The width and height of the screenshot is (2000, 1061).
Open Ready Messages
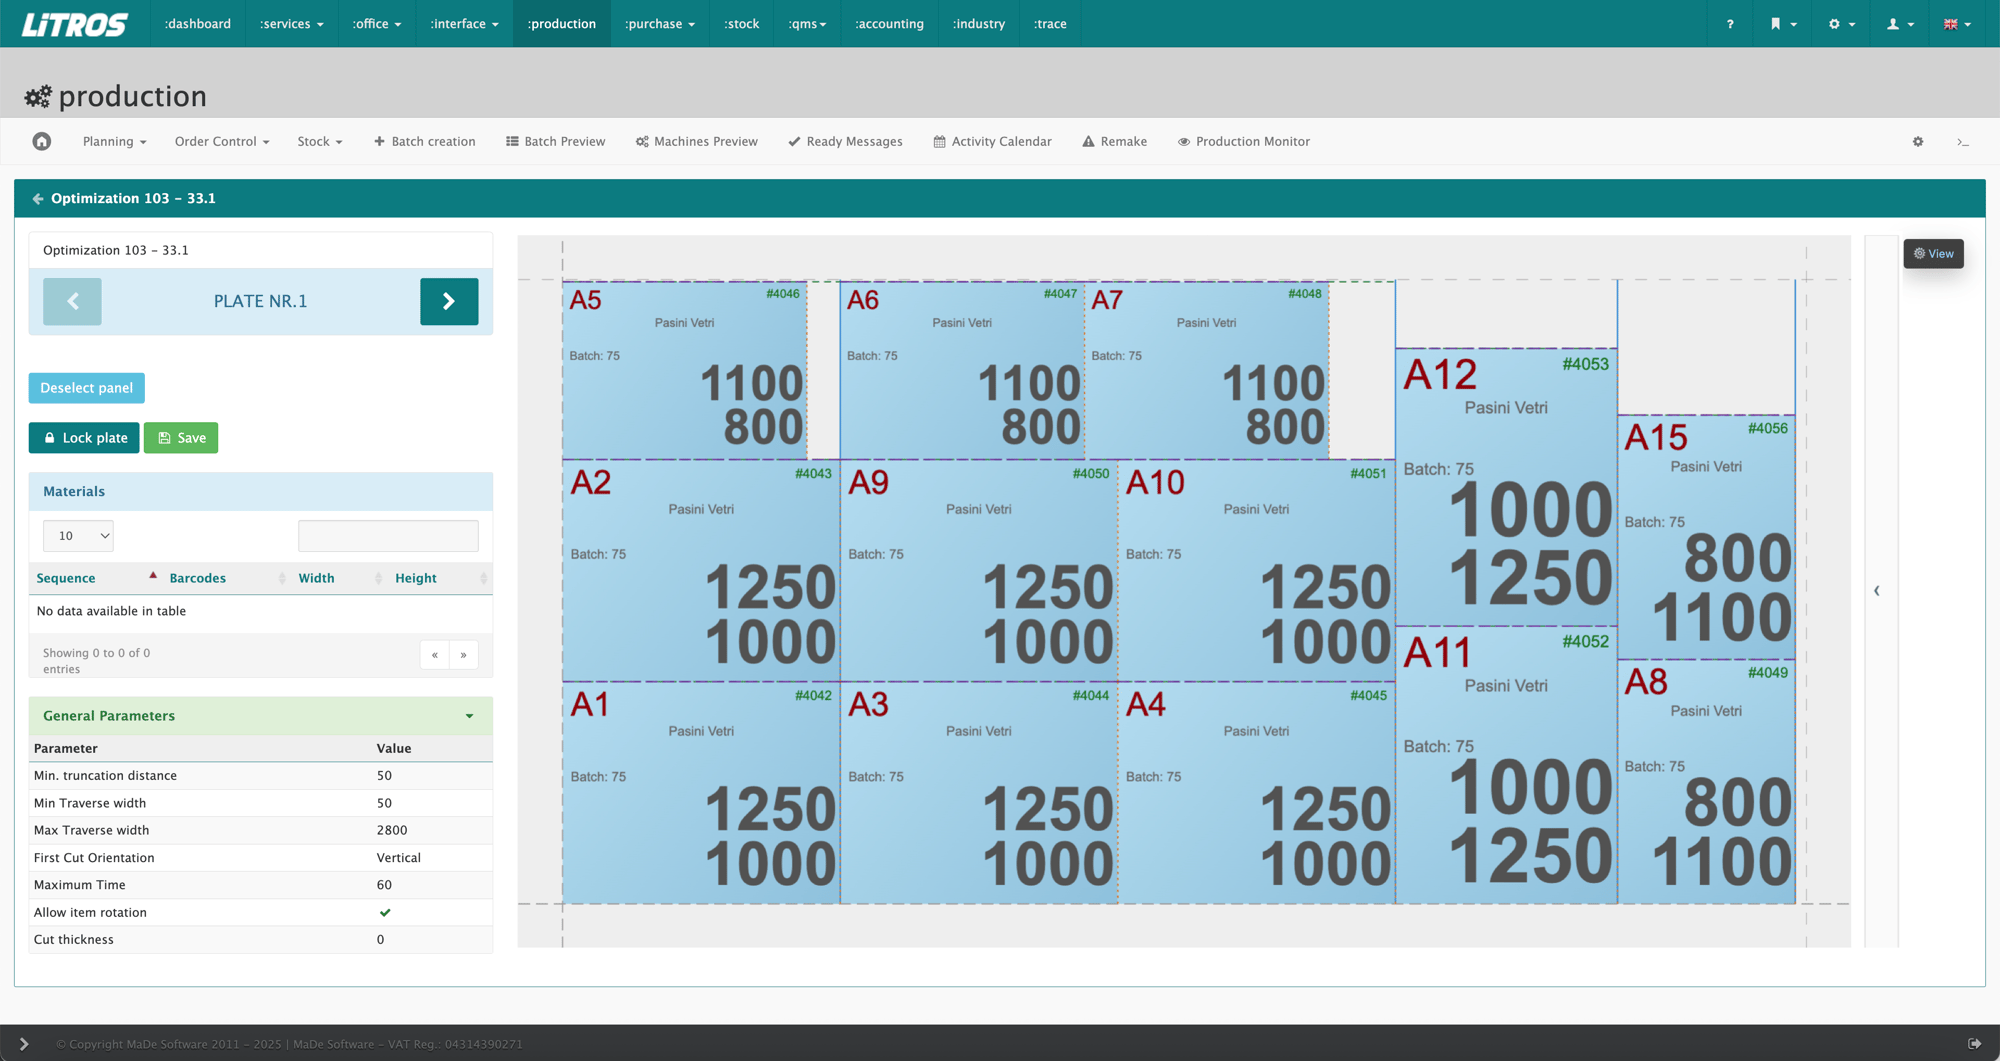coord(845,142)
